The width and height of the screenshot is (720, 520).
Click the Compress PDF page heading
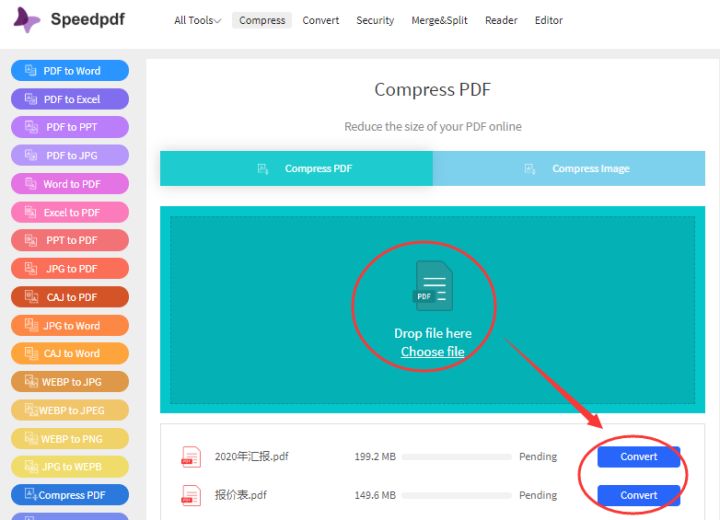coord(433,90)
